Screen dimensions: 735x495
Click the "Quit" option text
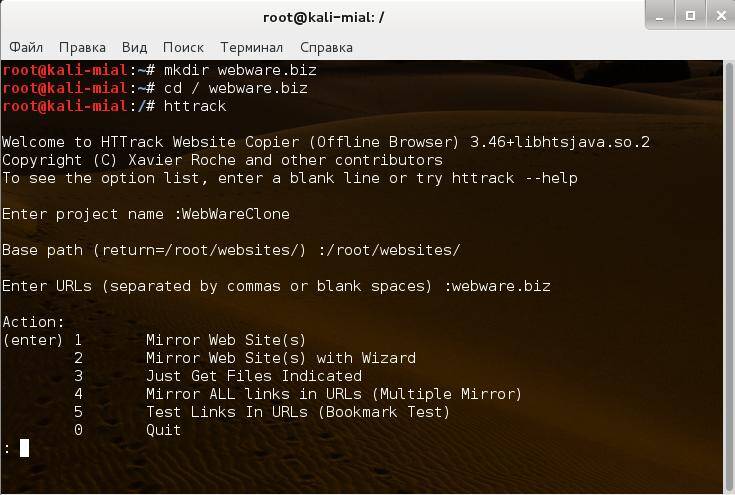[x=163, y=430]
